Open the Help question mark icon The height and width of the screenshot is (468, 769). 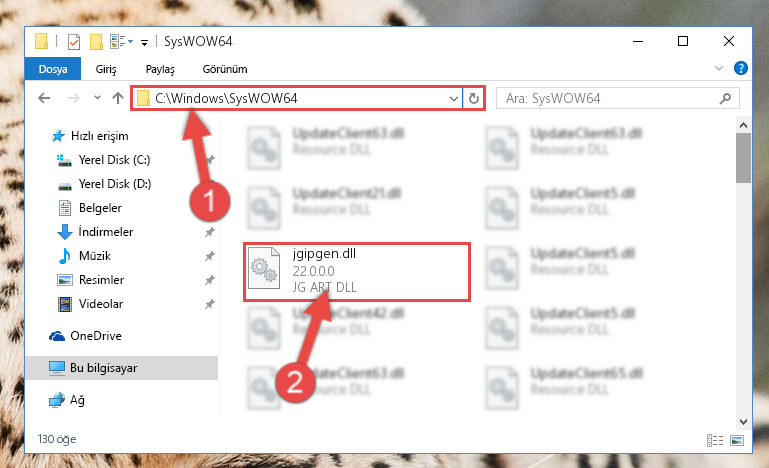[x=741, y=68]
